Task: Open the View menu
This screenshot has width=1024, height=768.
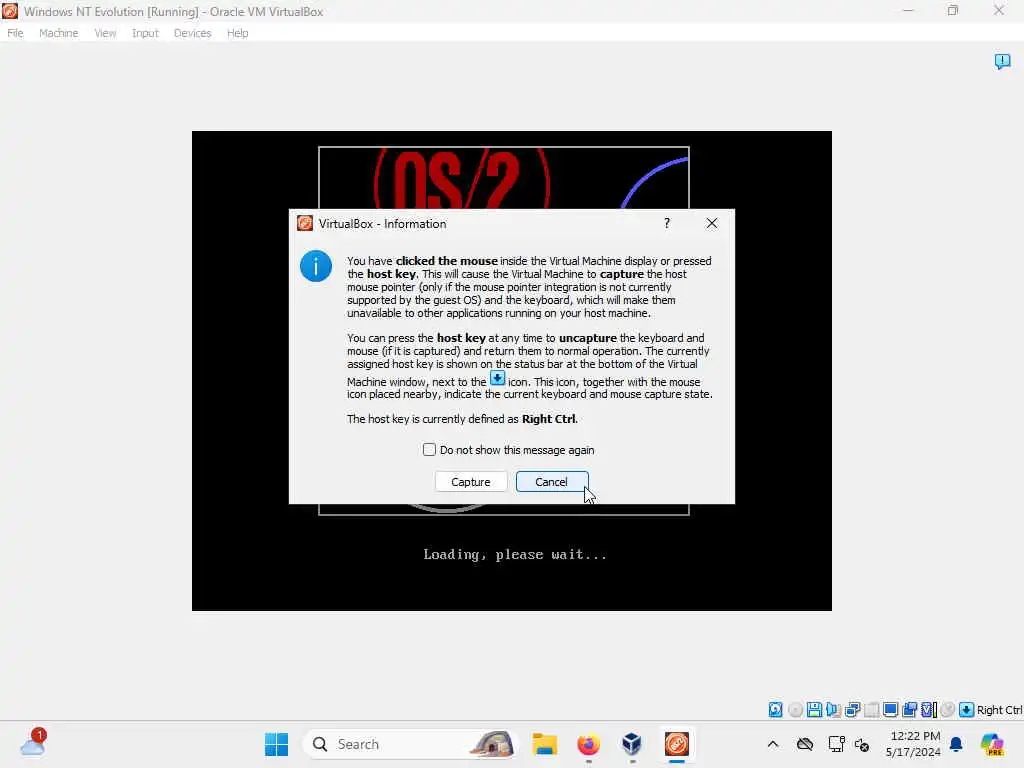Action: [x=104, y=33]
